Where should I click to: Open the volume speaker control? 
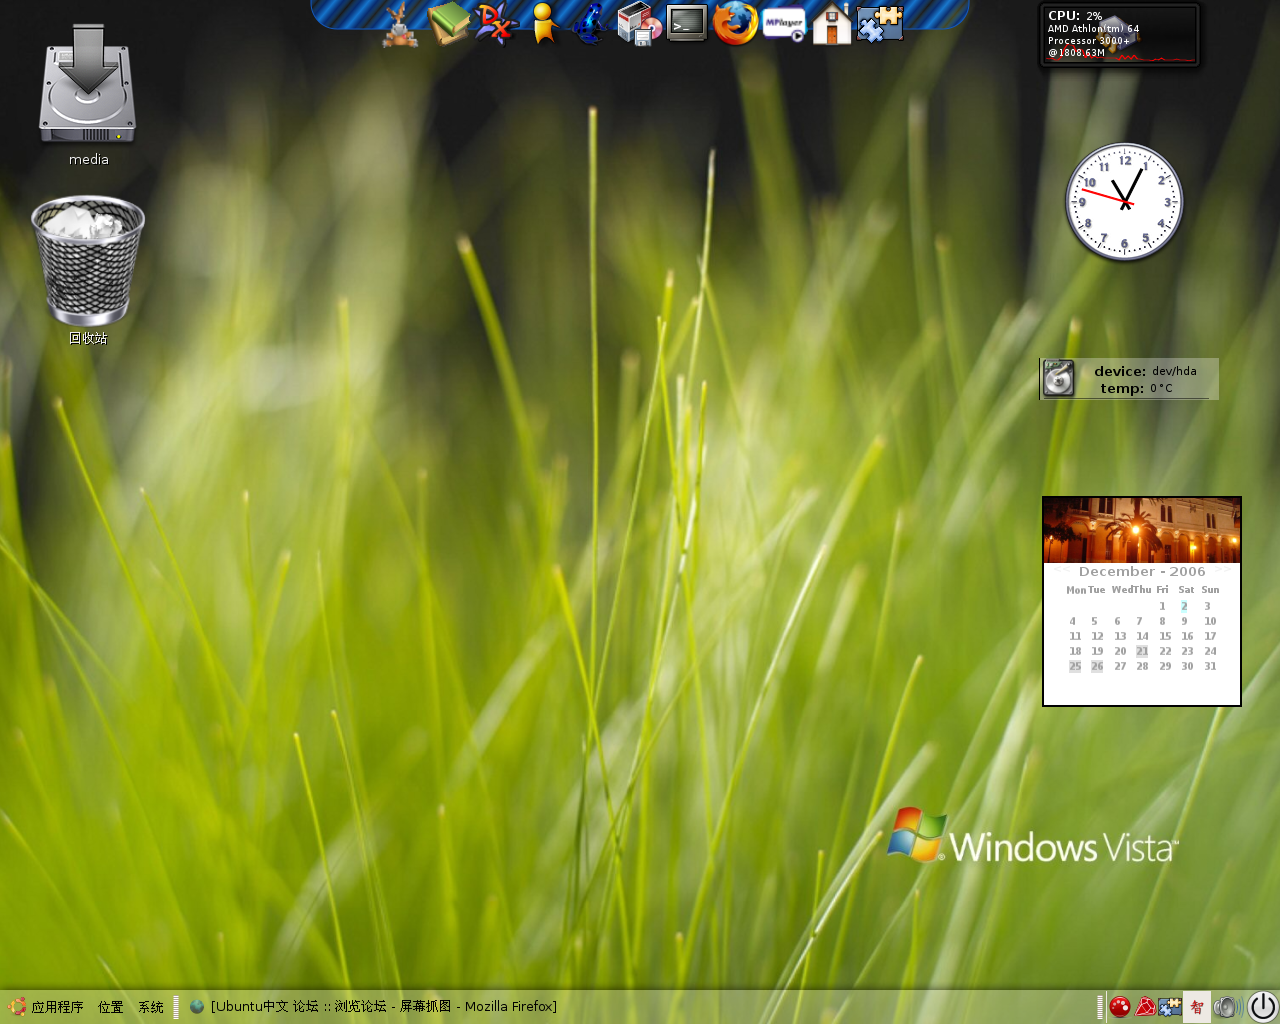click(x=1228, y=1007)
